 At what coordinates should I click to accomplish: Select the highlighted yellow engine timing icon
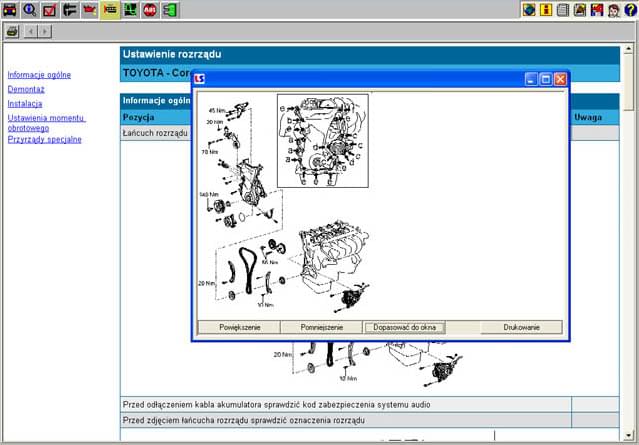pos(110,10)
